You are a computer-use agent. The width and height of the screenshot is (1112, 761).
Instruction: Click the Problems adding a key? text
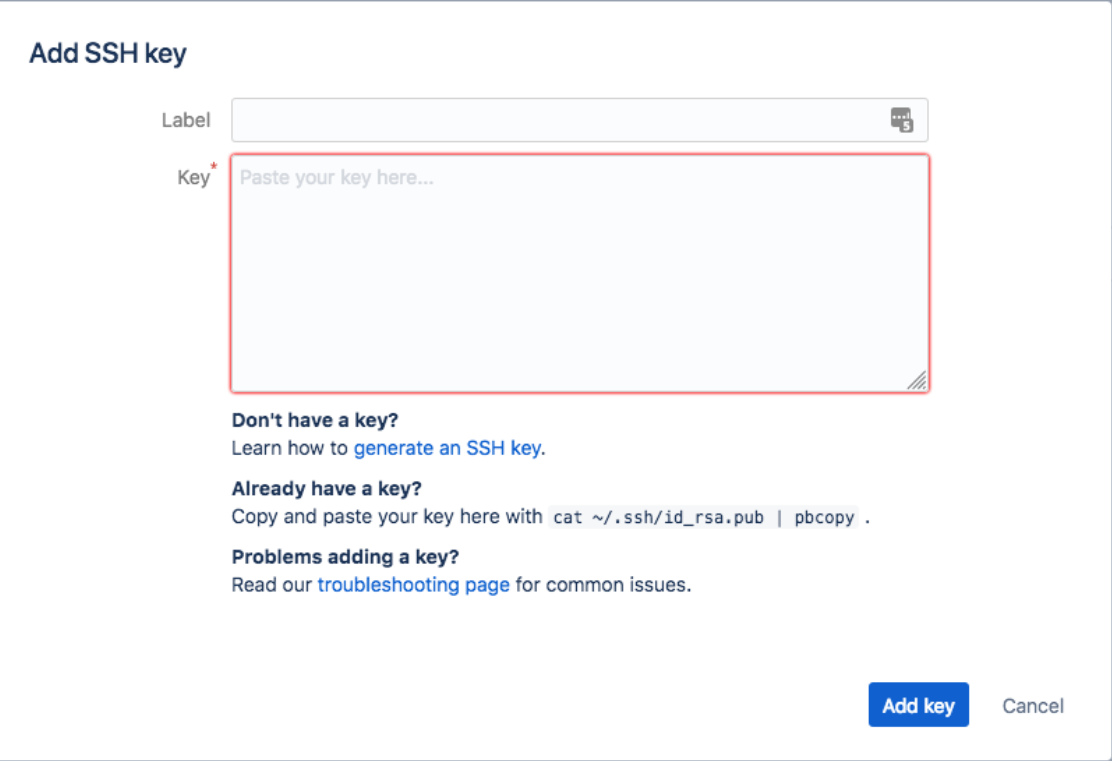point(345,557)
